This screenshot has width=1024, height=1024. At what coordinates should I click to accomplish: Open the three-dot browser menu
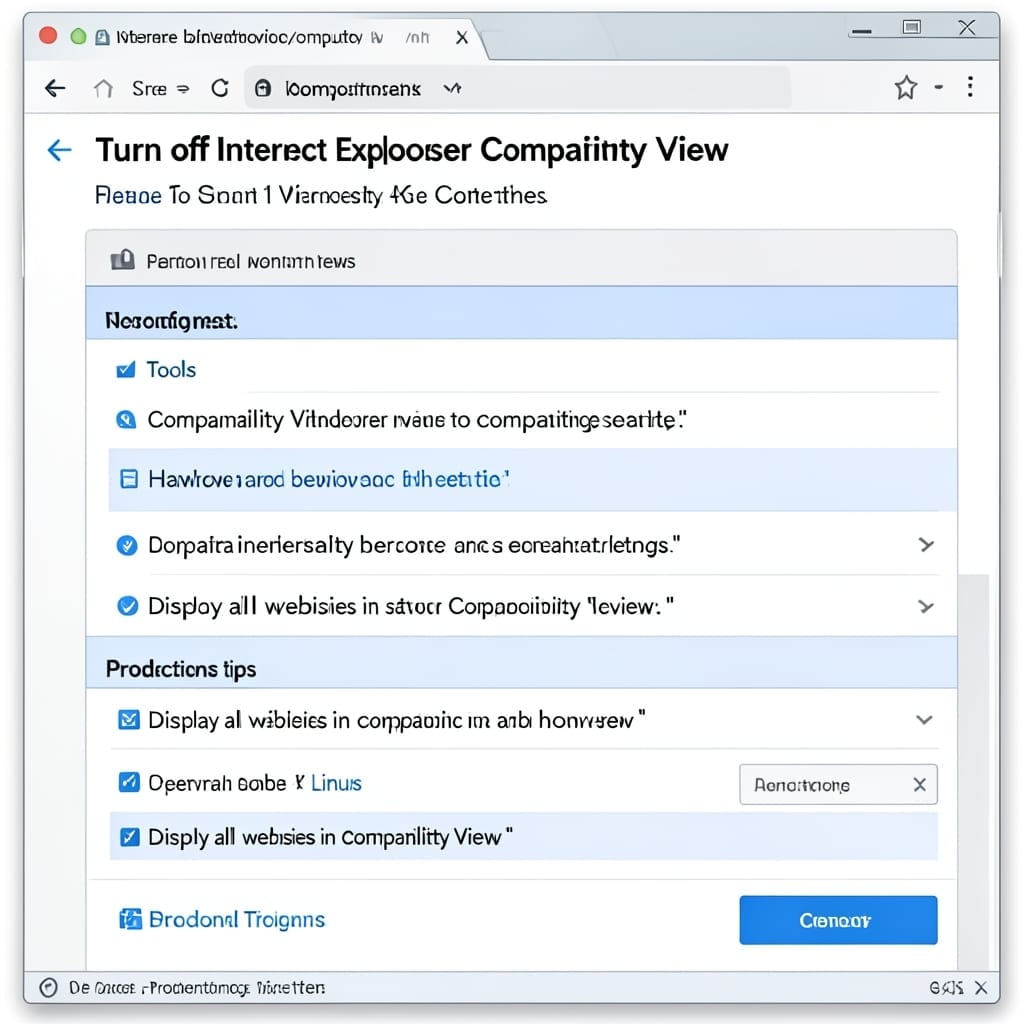point(970,86)
